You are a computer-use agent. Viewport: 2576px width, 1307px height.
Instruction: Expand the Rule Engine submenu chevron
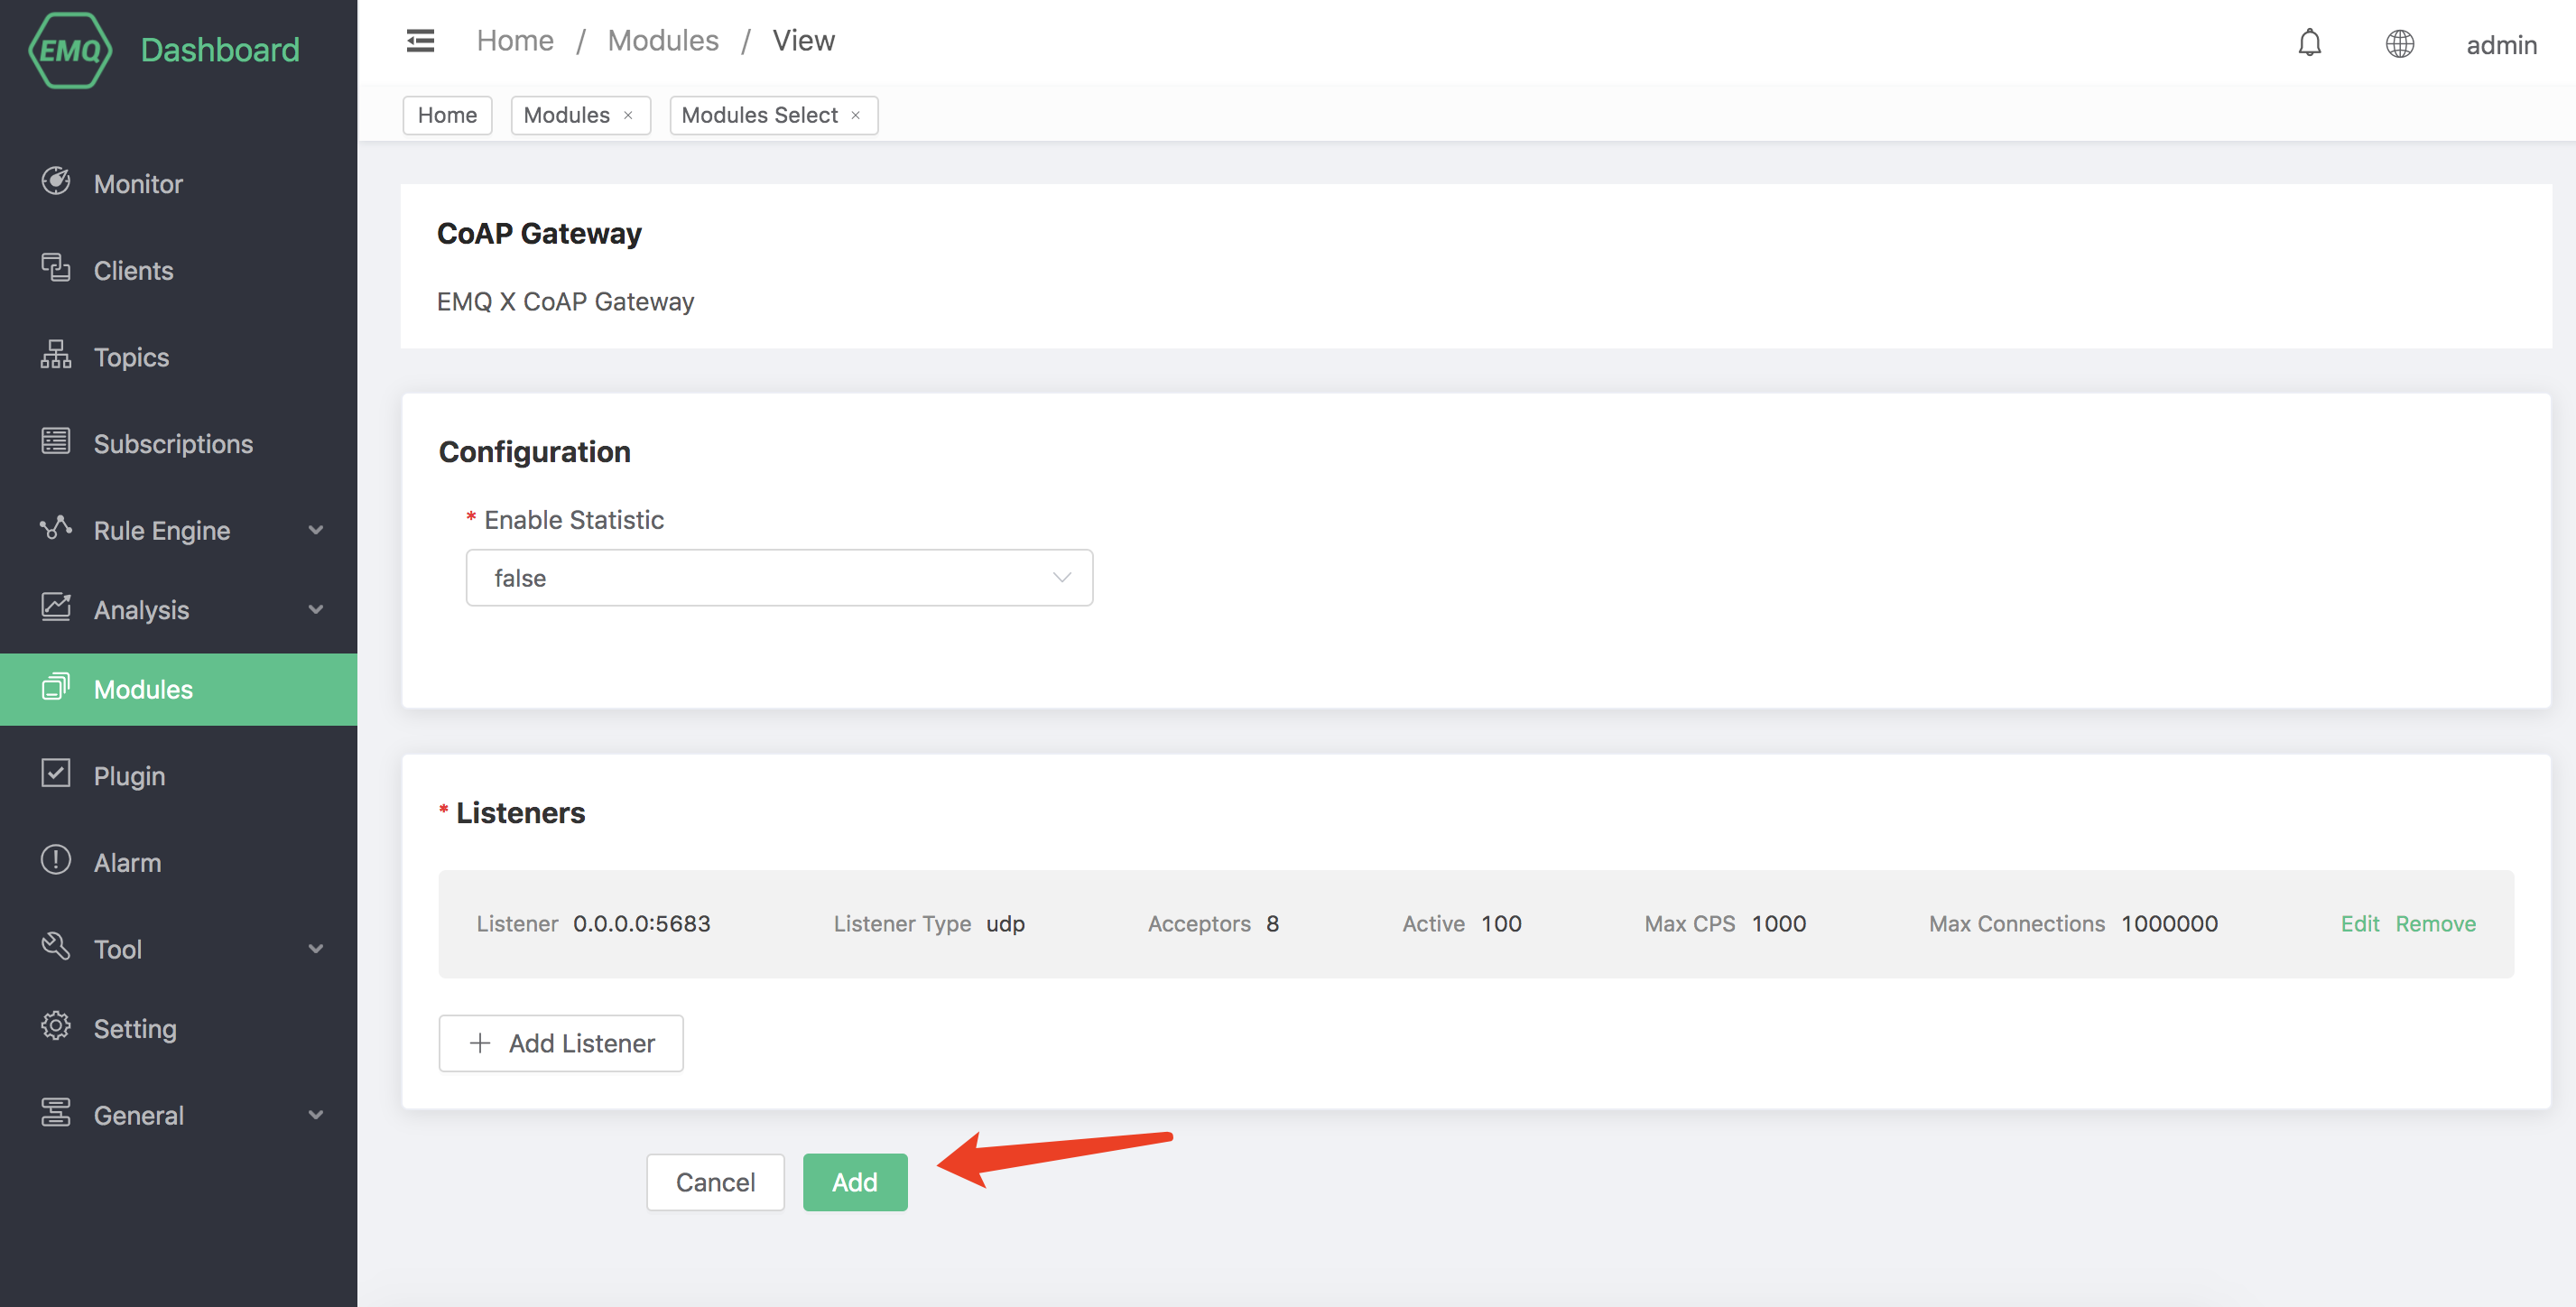coord(316,530)
